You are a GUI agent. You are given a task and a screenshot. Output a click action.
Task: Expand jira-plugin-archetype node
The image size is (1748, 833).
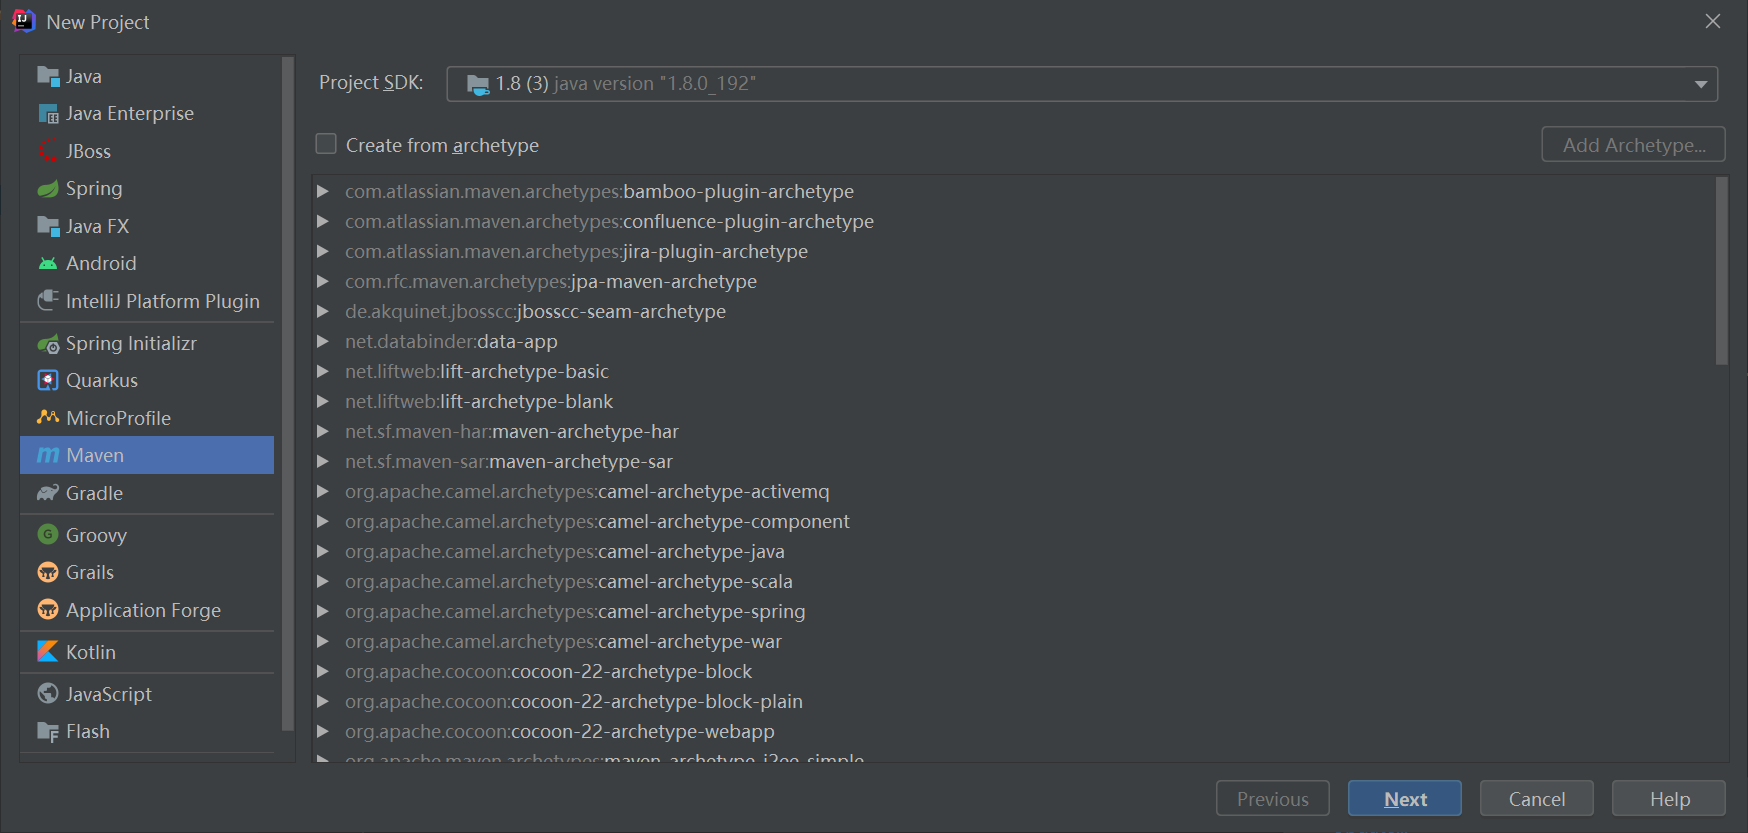pyautogui.click(x=323, y=251)
